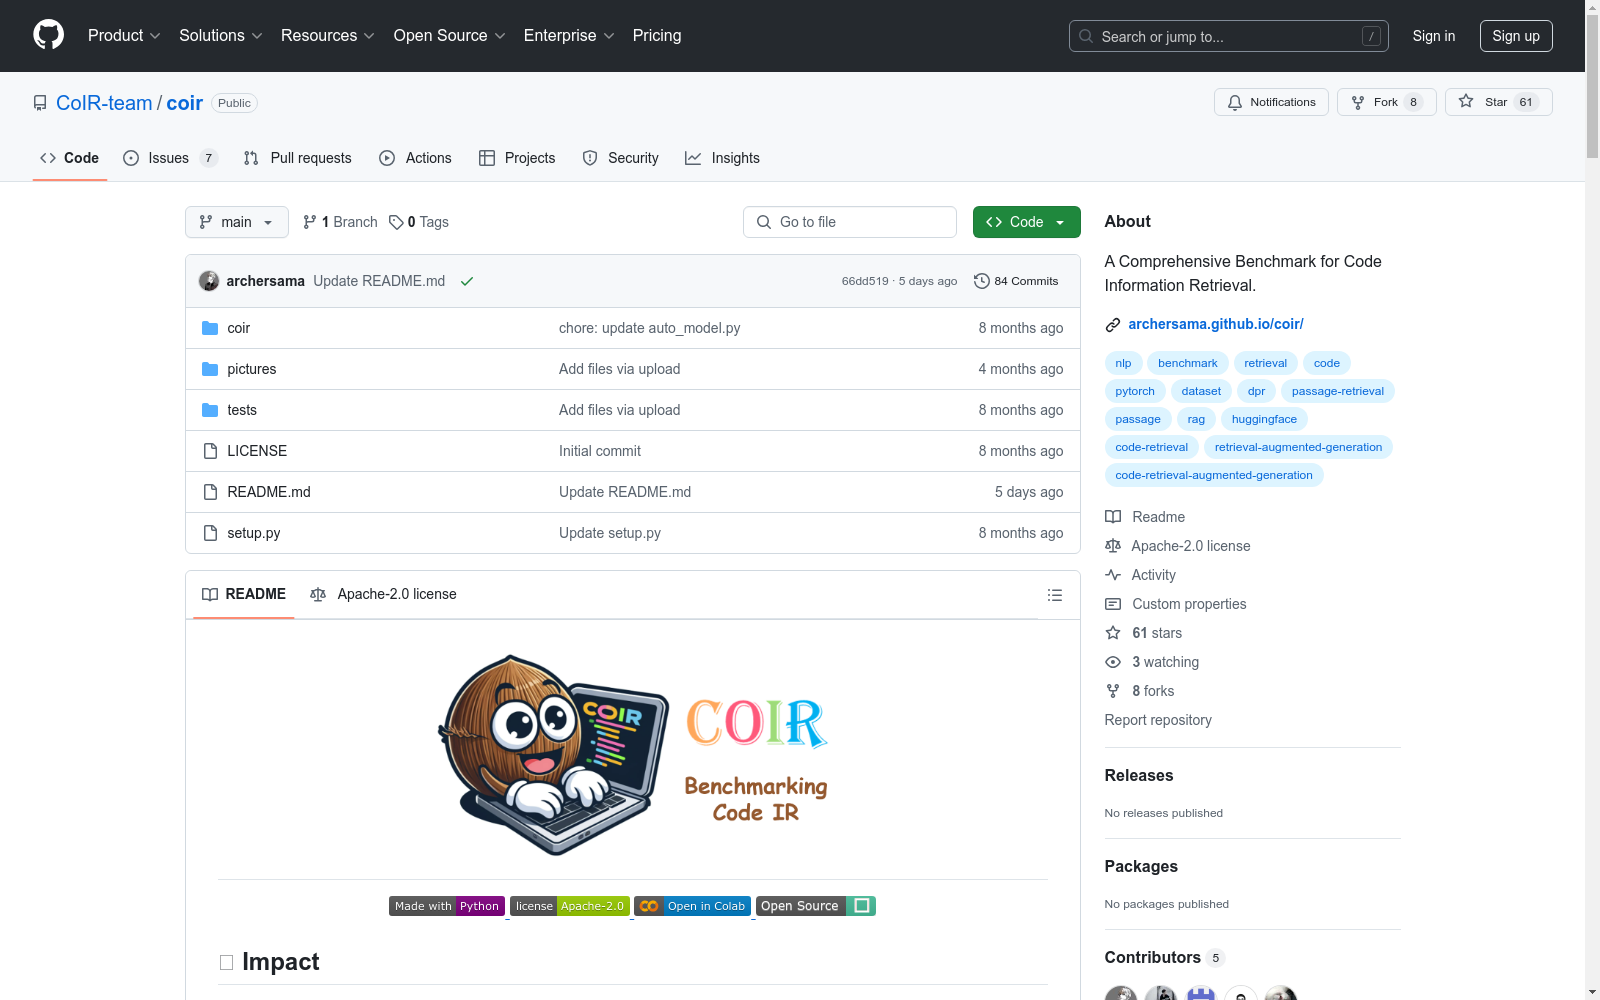The width and height of the screenshot is (1600, 1000).
Task: Expand the green Code dropdown button
Action: click(1026, 222)
